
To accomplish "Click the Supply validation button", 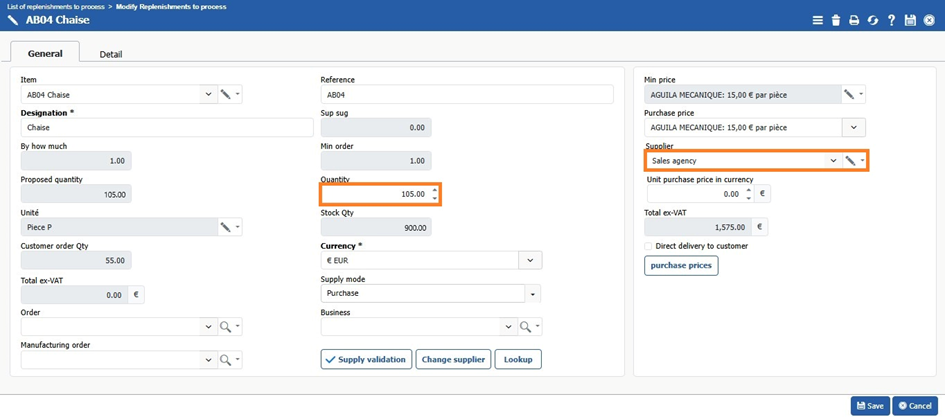I will pyautogui.click(x=366, y=359).
